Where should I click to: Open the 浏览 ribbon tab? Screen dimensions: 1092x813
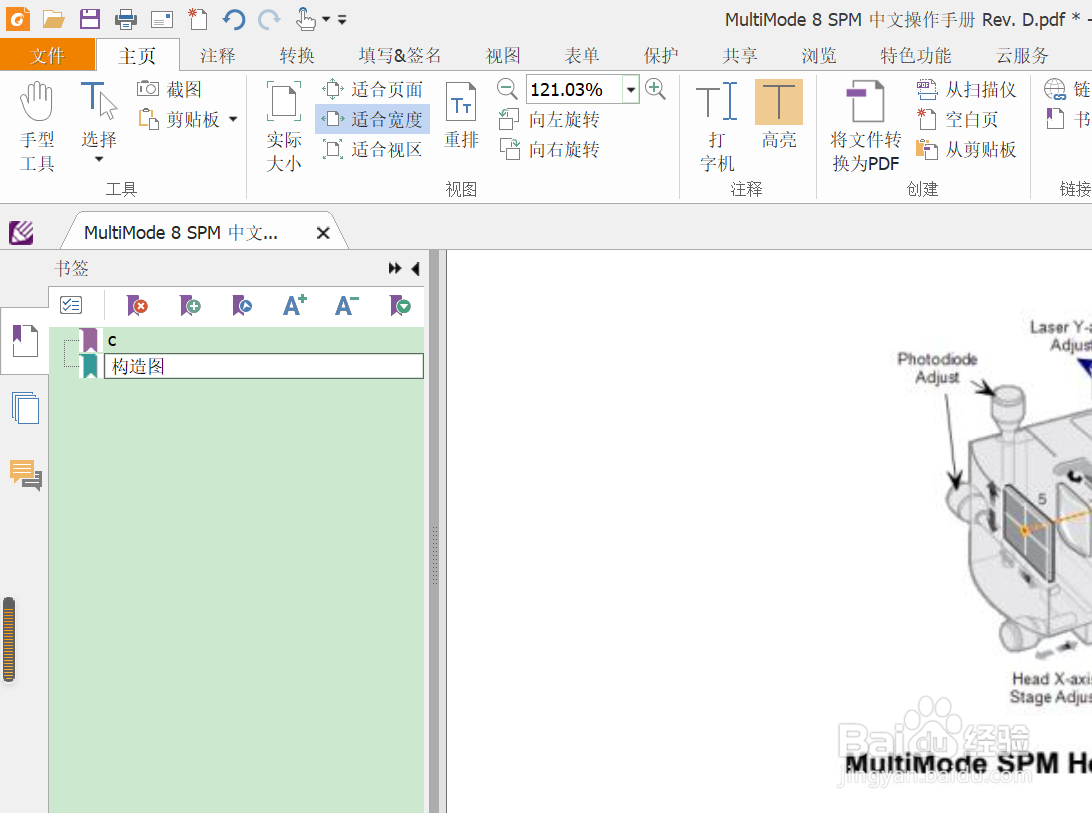coord(819,55)
